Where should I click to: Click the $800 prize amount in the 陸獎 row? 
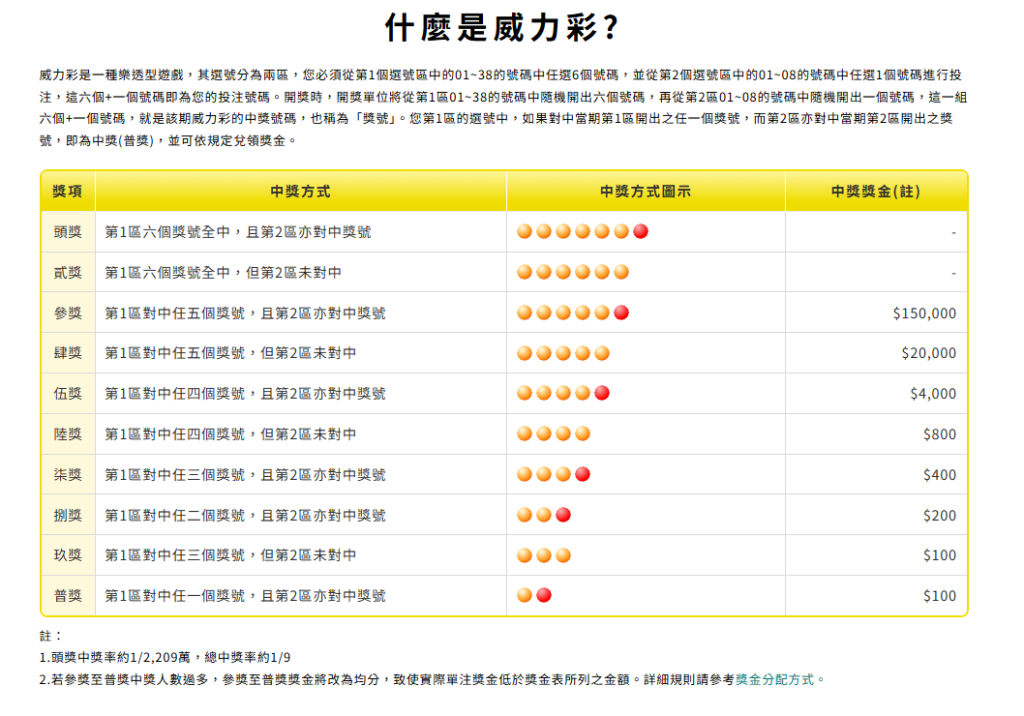point(939,434)
